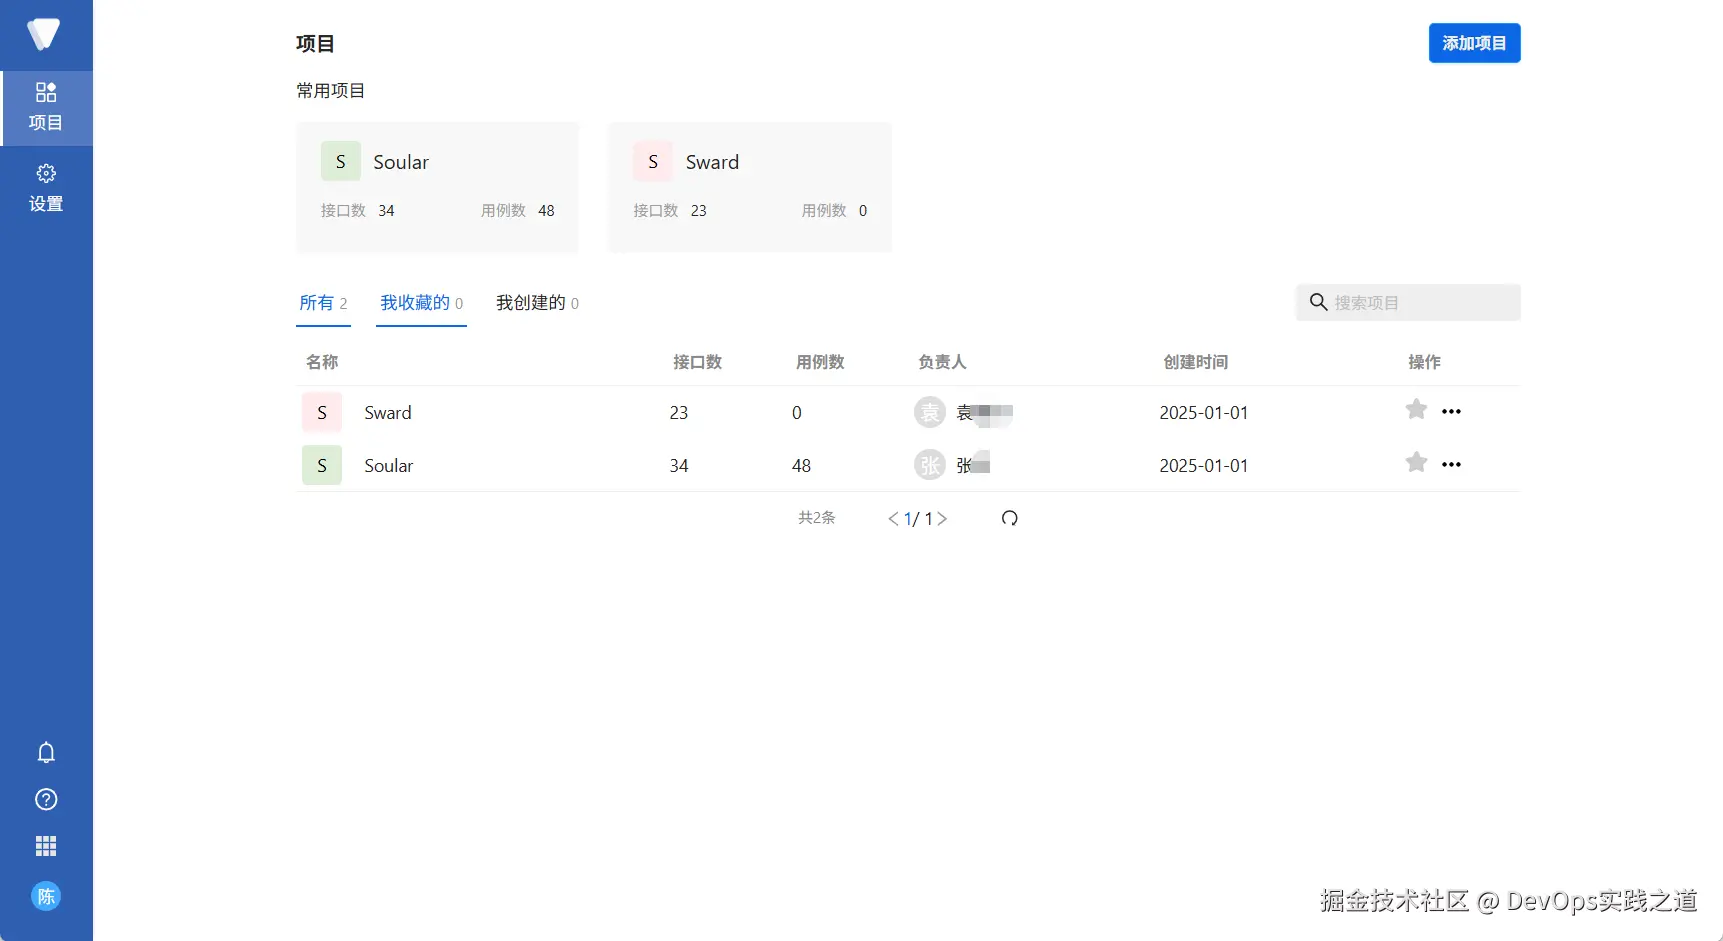Click the 23 接口数 cell for Sward

tap(679, 413)
